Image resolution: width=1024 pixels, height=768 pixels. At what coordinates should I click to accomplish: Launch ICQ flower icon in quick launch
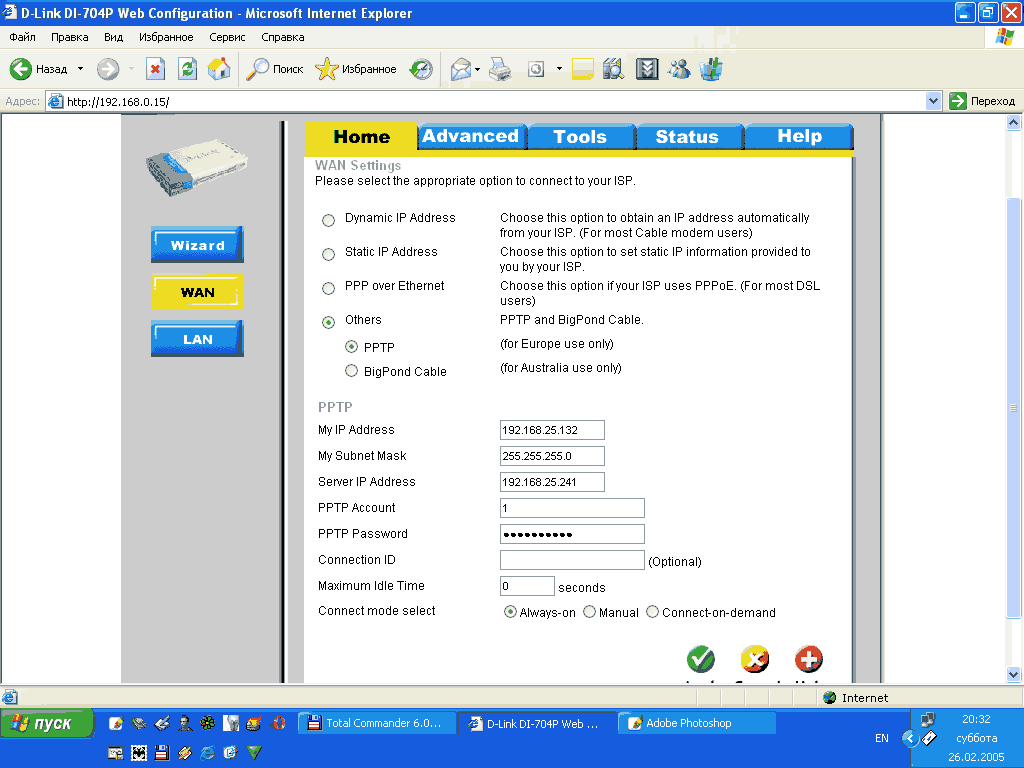pos(207,723)
